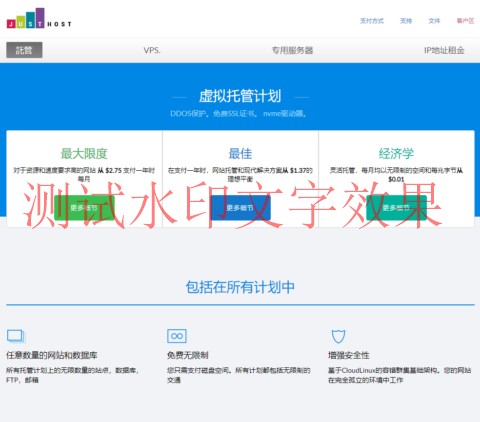This screenshot has width=480, height=422.
Task: Click the 虚拟托管计划 heading
Action: pos(240,96)
